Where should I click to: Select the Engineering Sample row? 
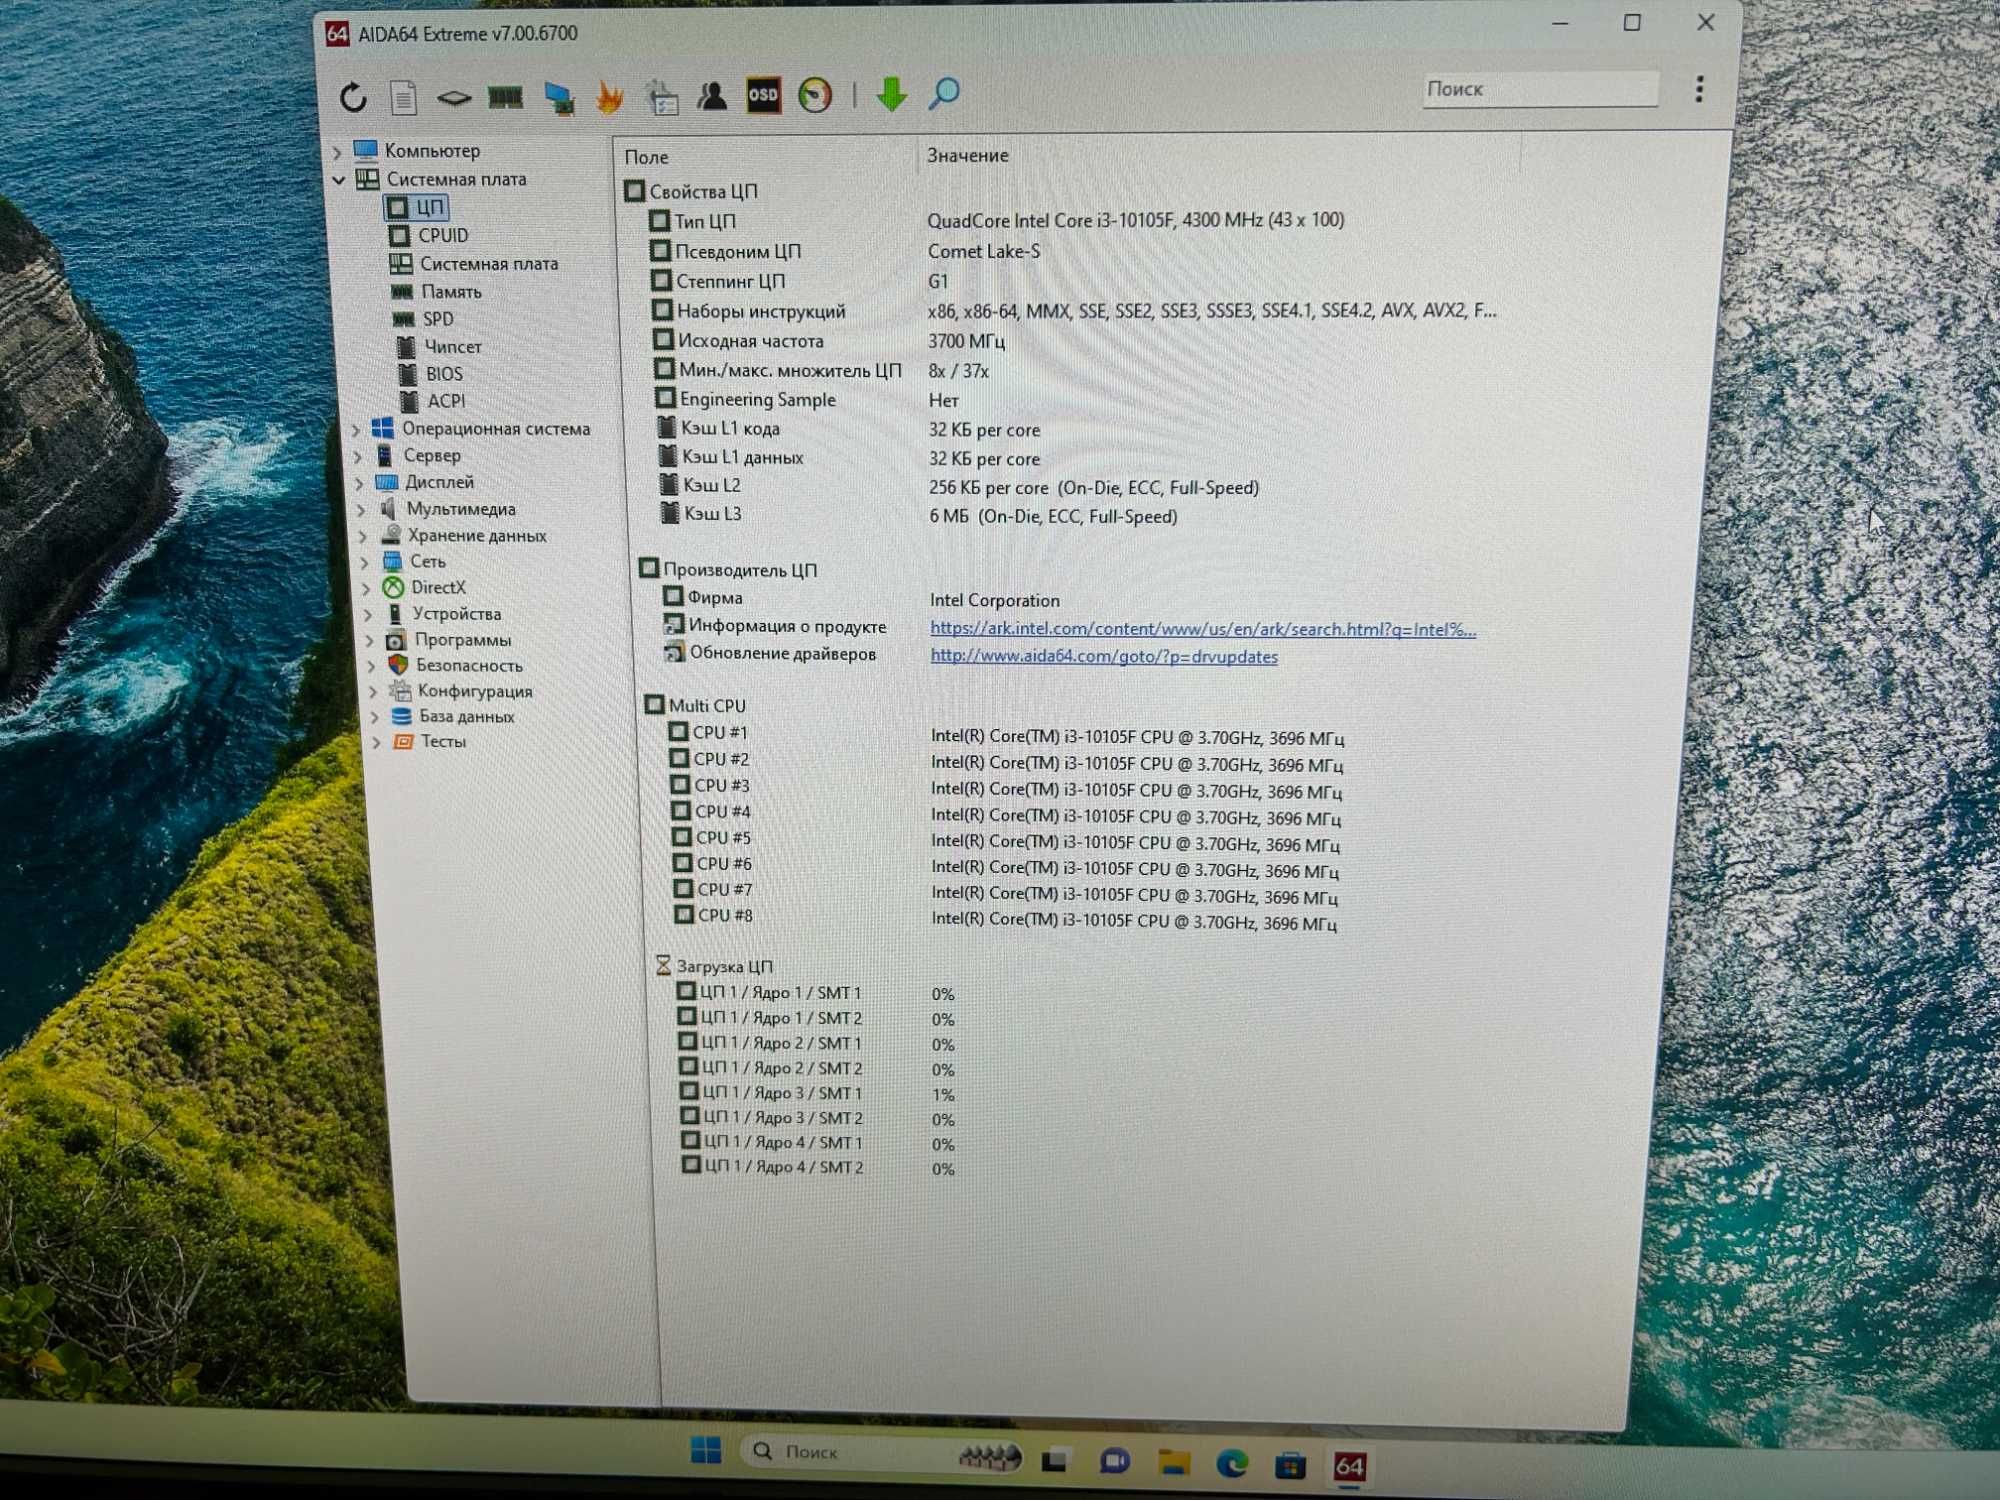(x=808, y=400)
